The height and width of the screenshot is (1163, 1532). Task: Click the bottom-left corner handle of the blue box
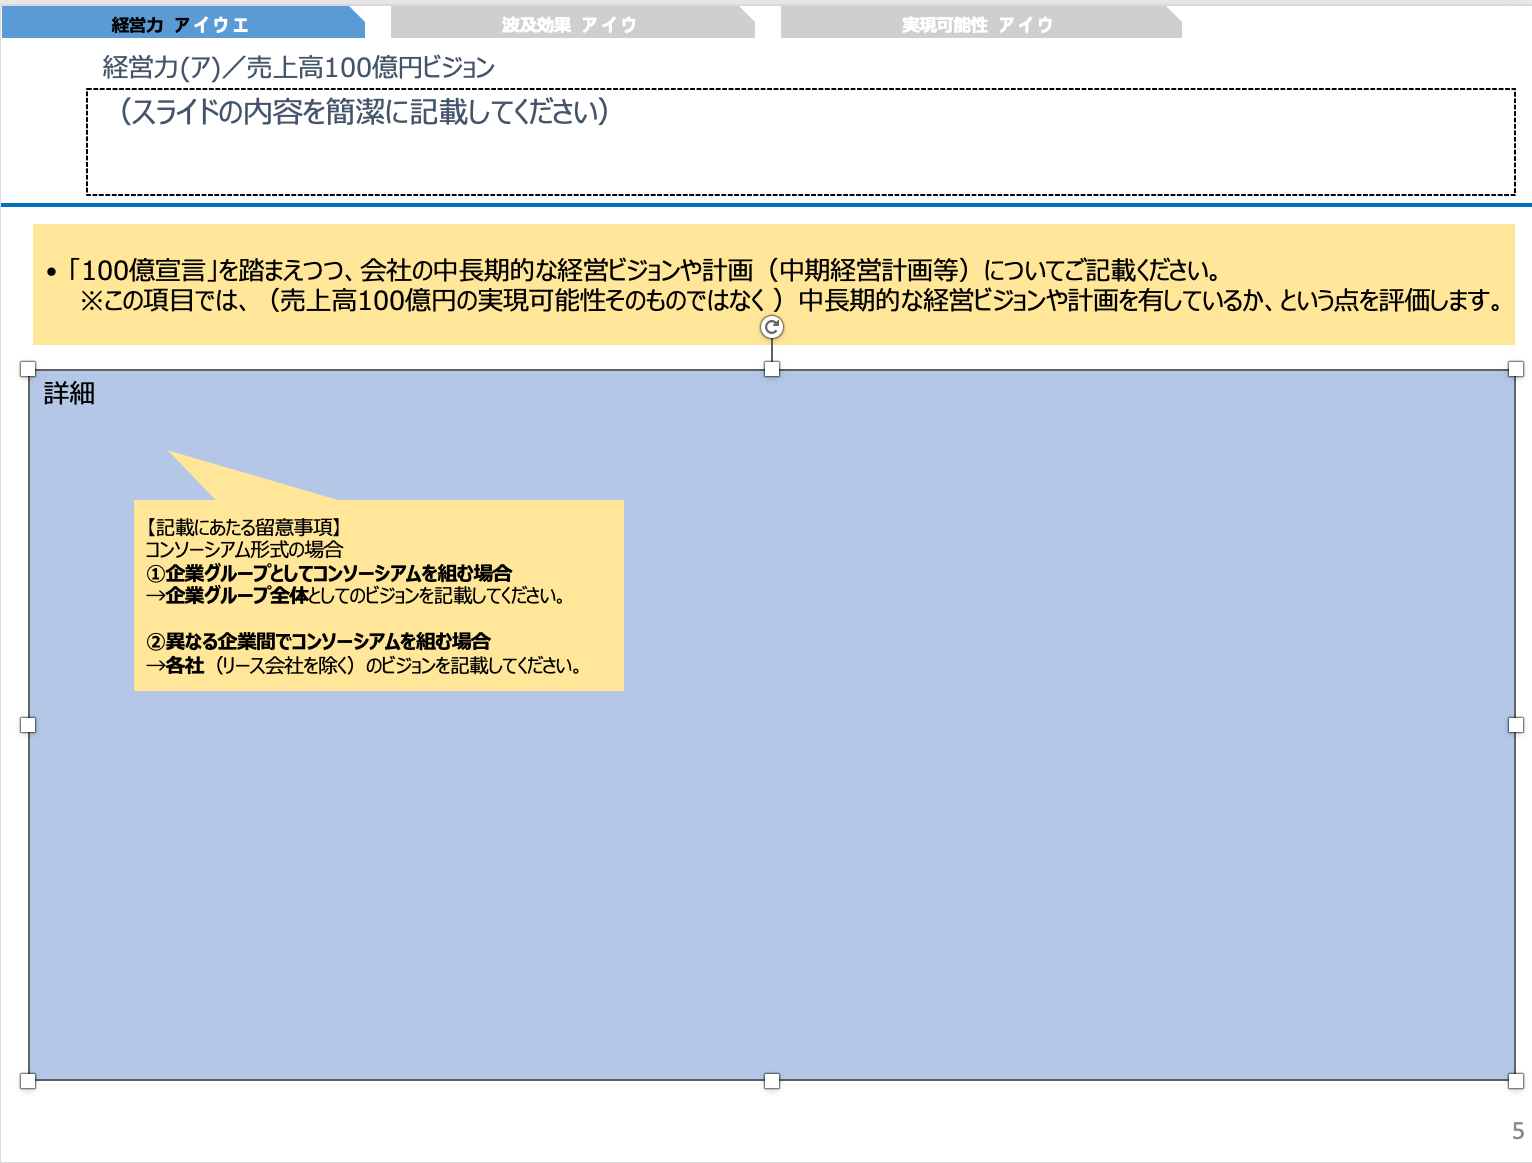pyautogui.click(x=27, y=1080)
